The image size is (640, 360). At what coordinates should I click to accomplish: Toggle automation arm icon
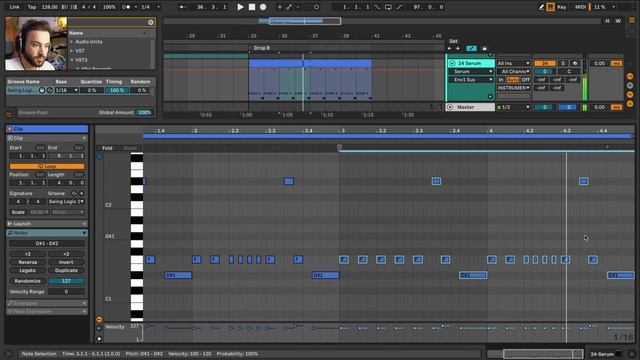289,7
